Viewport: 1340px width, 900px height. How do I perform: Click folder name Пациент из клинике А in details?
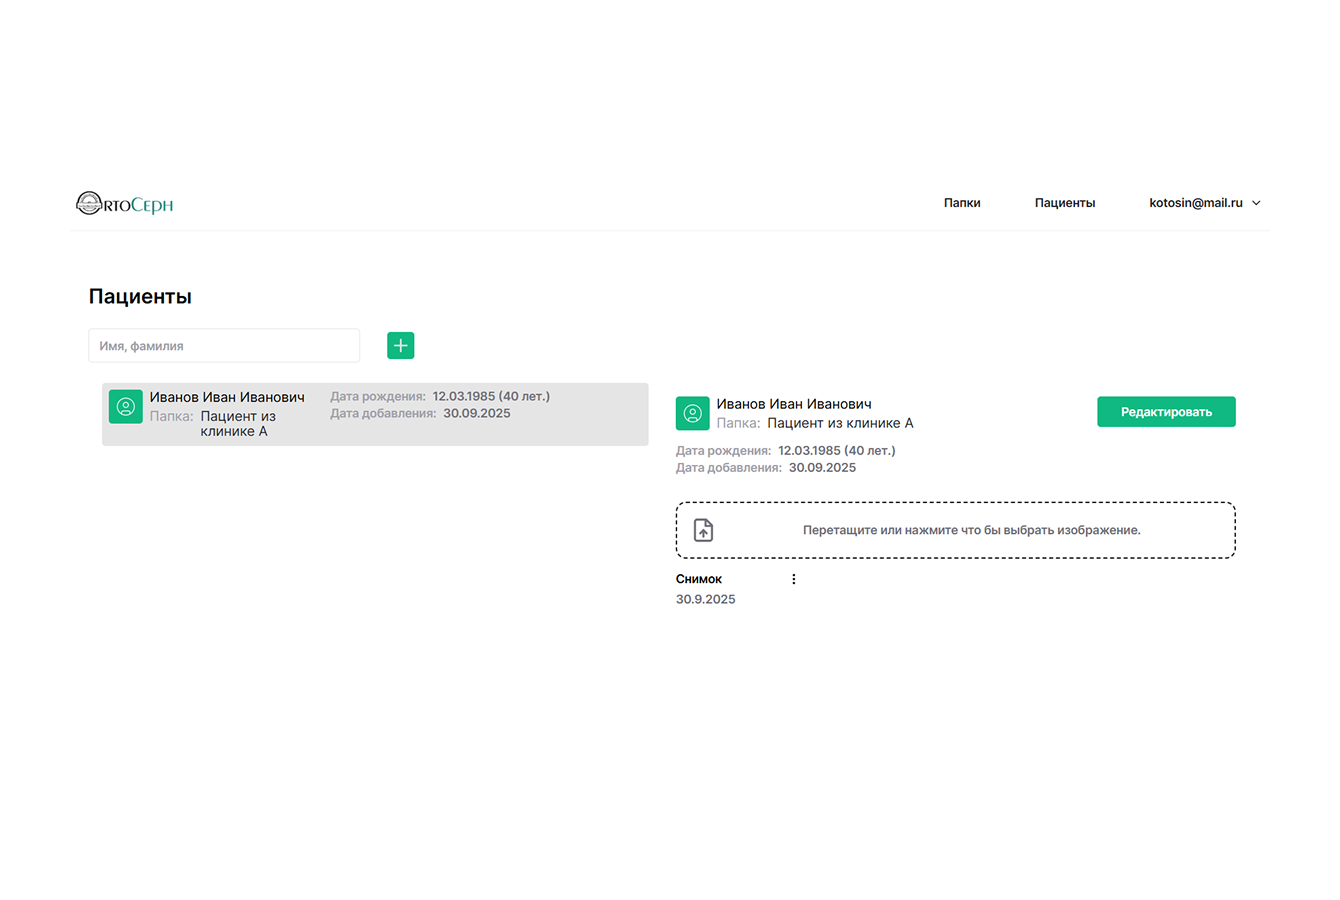click(839, 423)
